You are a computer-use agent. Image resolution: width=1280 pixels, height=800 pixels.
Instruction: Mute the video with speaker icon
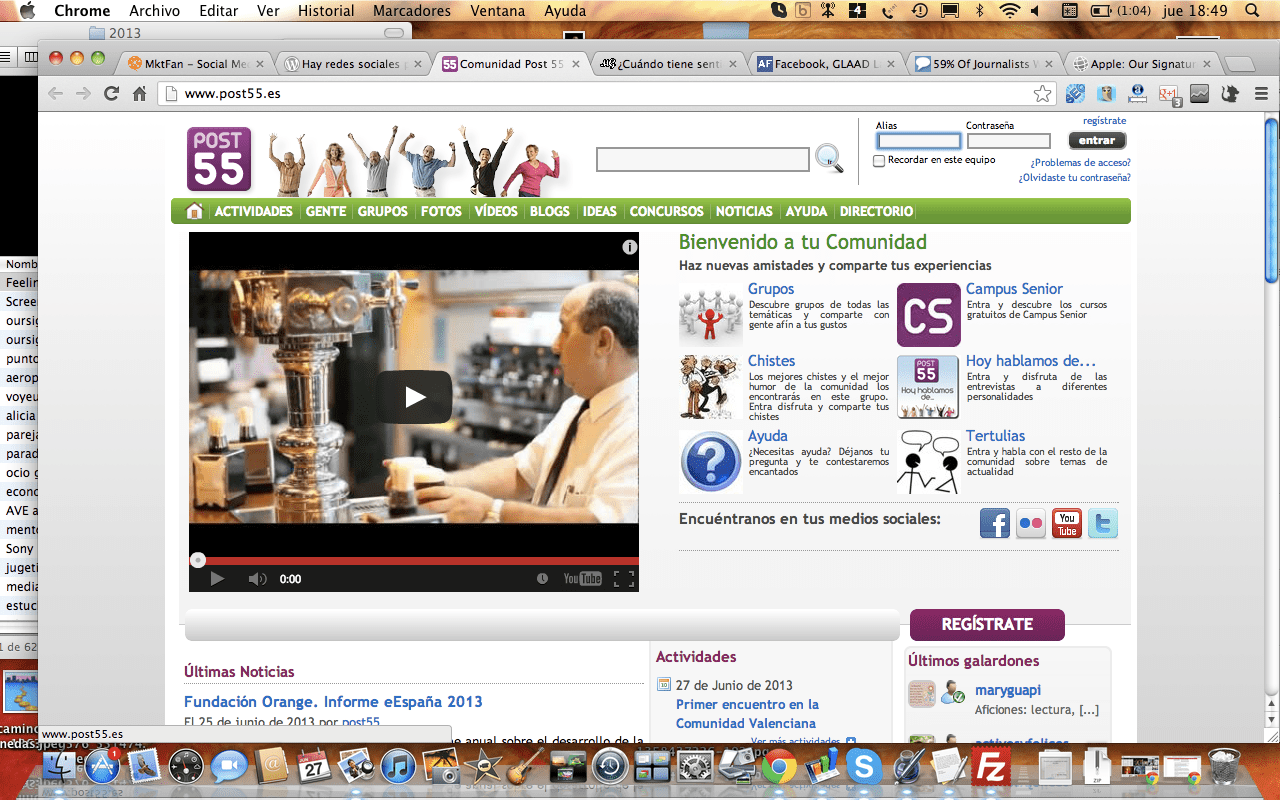click(257, 579)
